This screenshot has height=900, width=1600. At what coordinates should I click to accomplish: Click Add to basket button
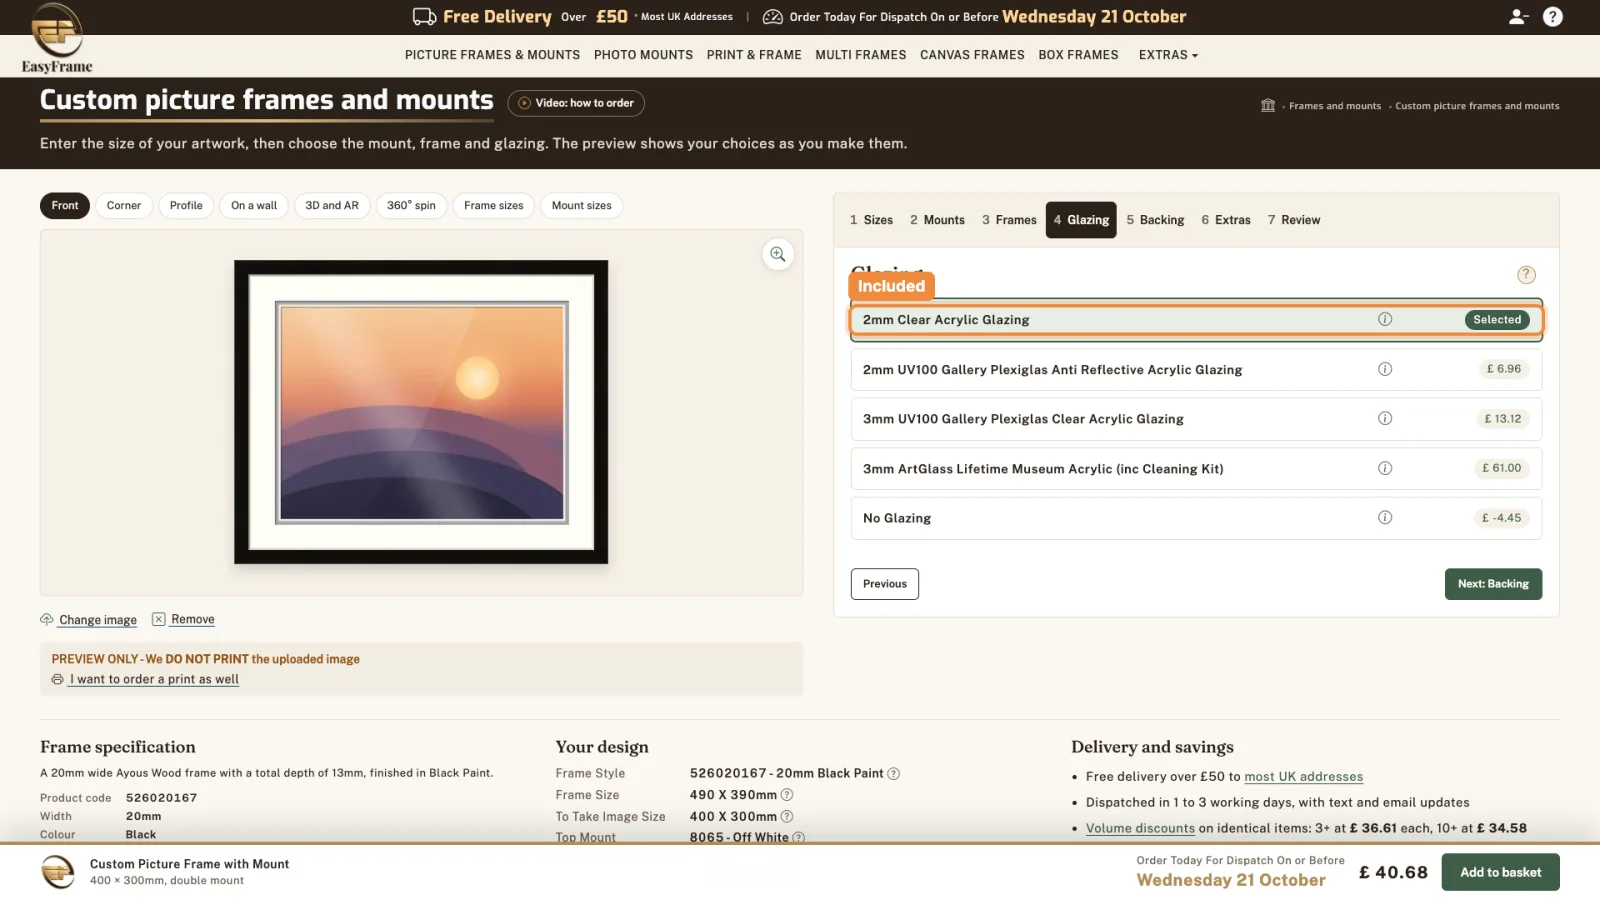[x=1500, y=872]
